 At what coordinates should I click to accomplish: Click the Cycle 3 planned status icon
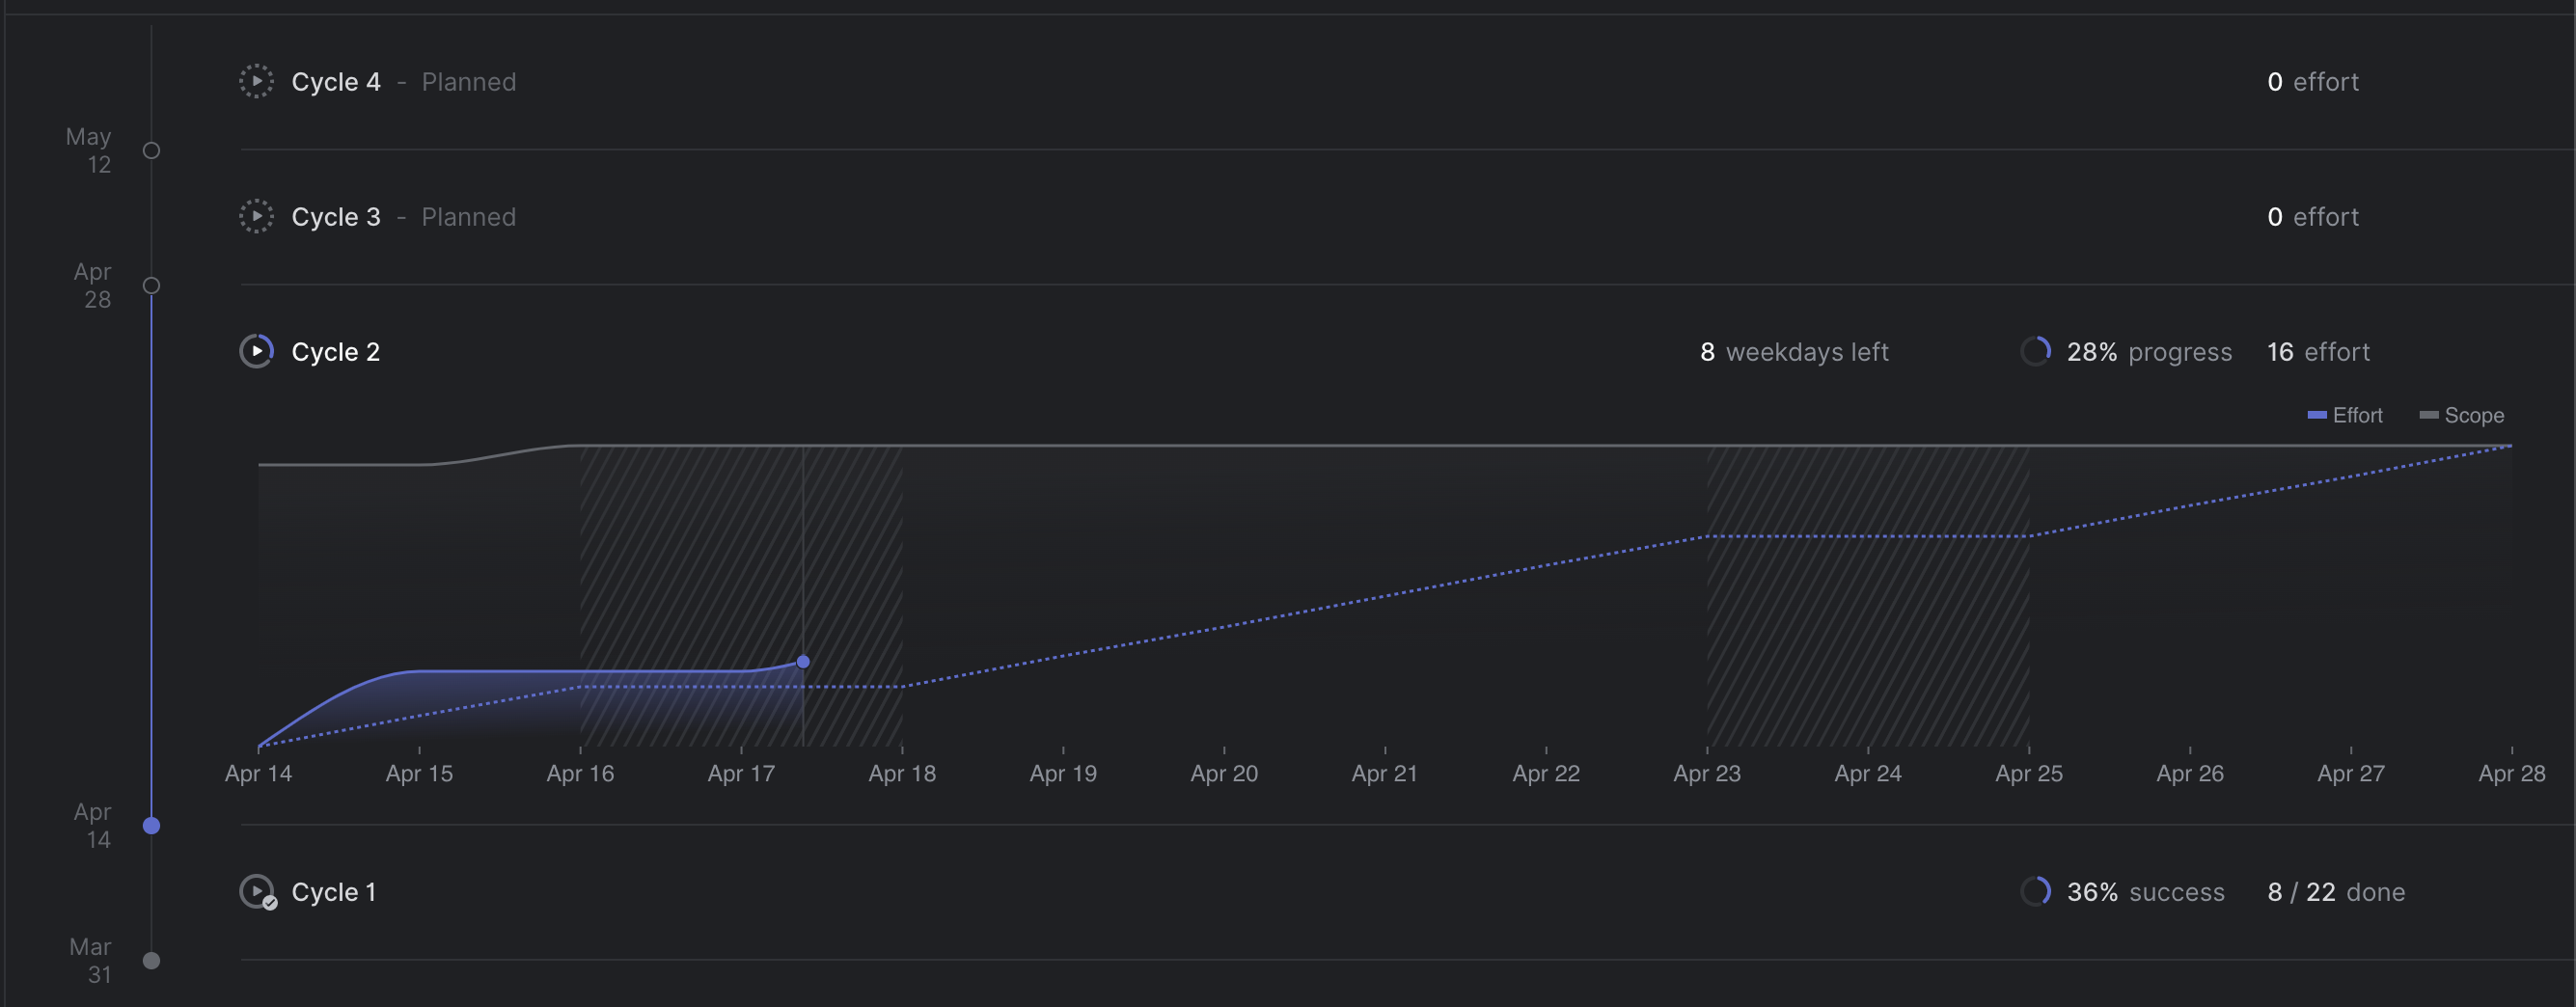click(256, 216)
